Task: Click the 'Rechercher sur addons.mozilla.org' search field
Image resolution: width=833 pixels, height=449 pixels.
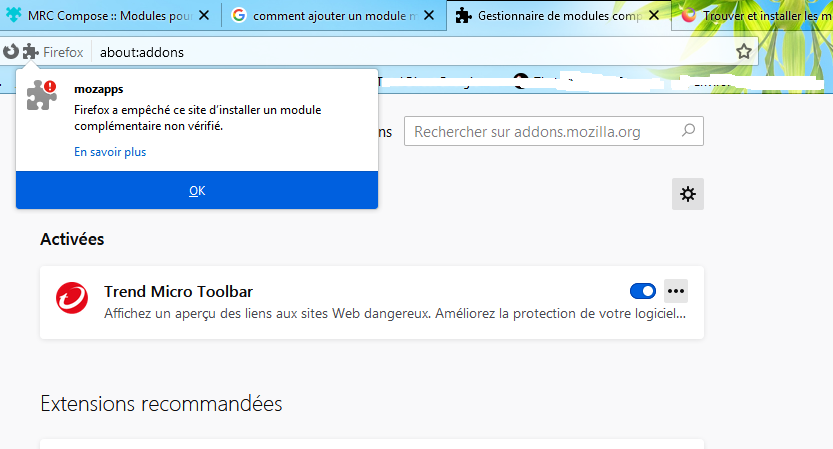Action: tap(554, 131)
